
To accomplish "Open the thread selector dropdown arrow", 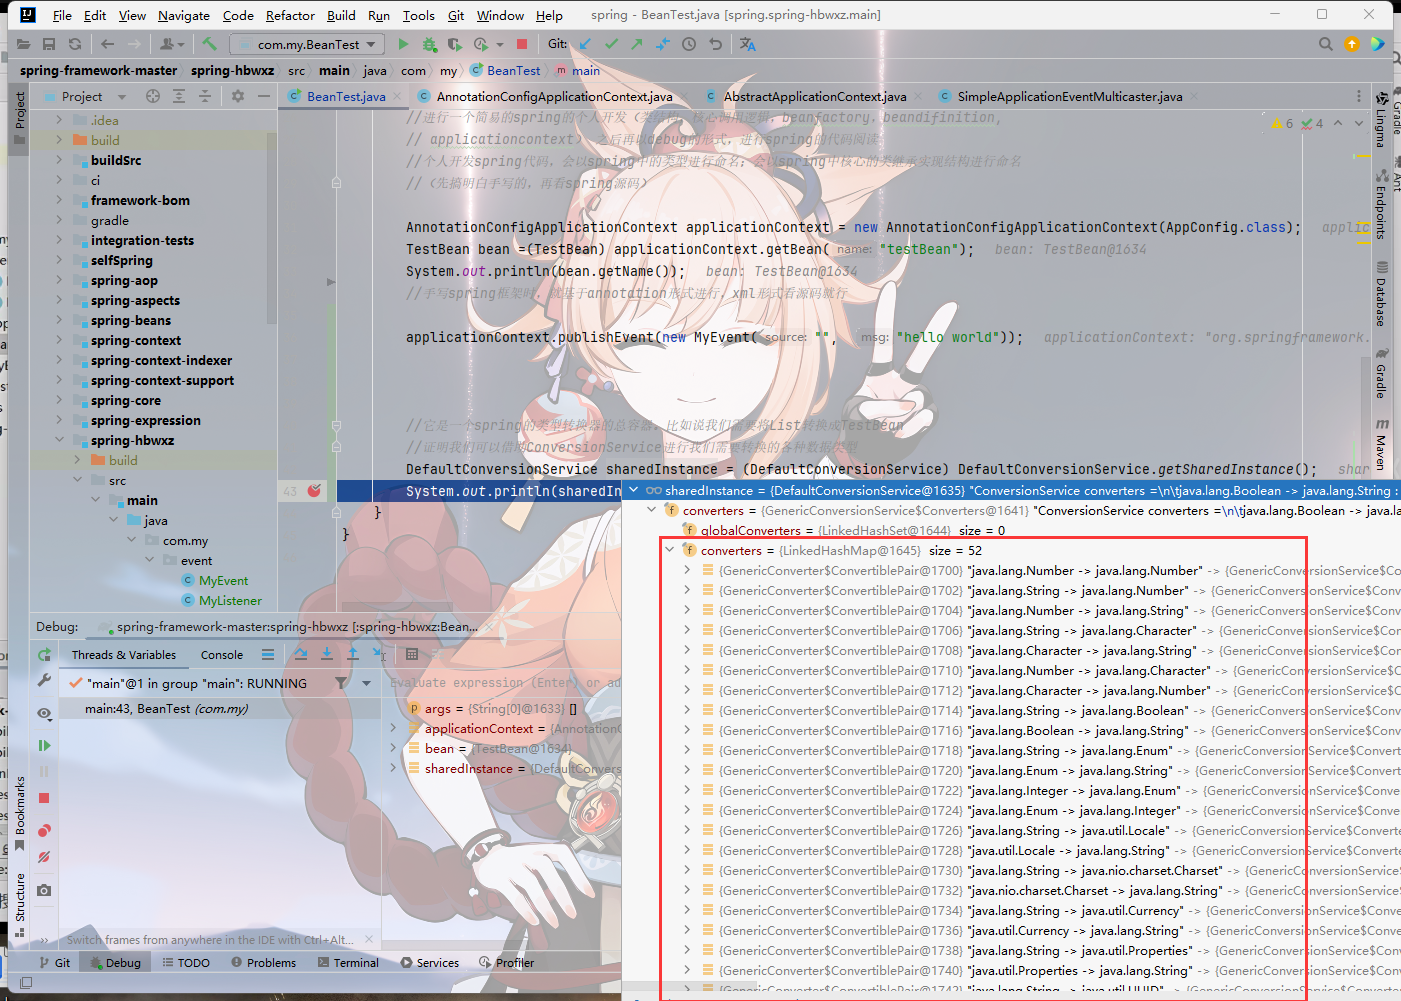I will [x=367, y=683].
